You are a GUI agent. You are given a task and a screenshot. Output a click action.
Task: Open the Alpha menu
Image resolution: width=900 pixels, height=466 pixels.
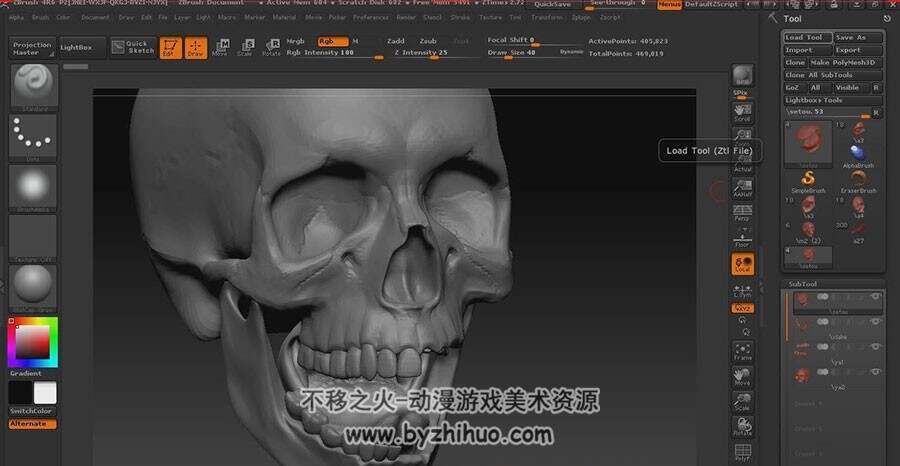(x=17, y=18)
